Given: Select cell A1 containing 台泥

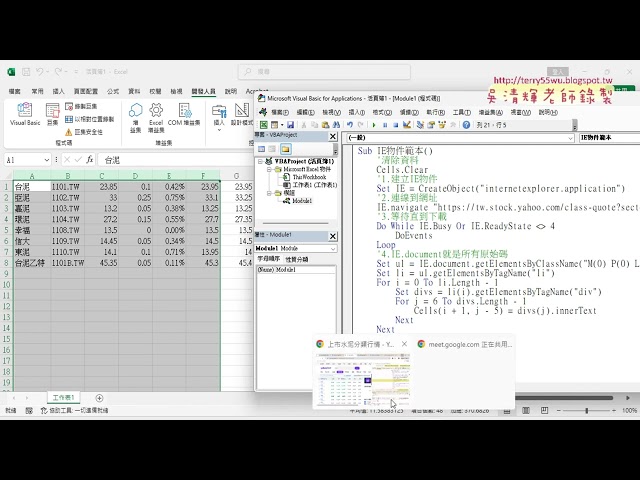Looking at the screenshot, I should [32, 187].
